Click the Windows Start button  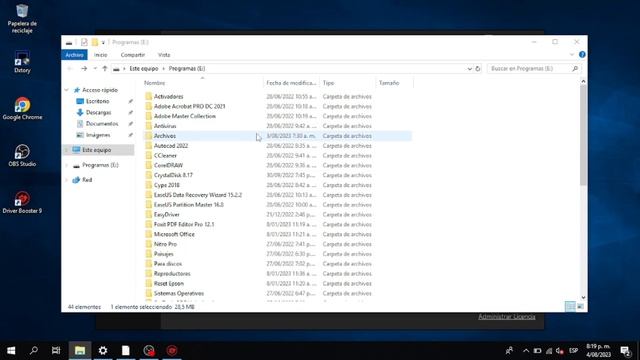[11, 351]
